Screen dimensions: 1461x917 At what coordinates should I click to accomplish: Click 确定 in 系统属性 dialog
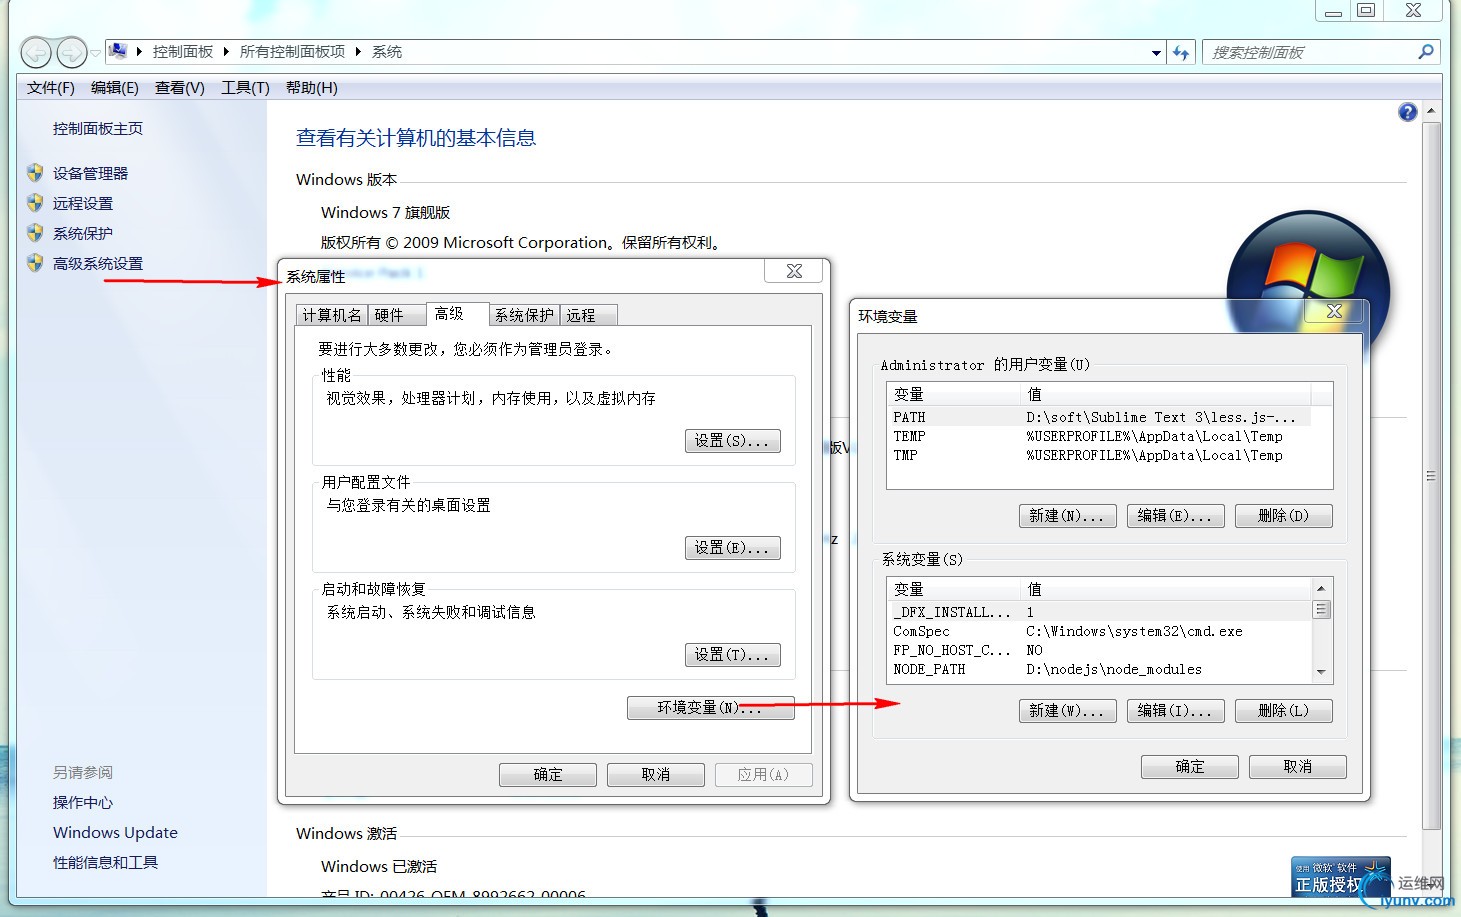coord(548,775)
